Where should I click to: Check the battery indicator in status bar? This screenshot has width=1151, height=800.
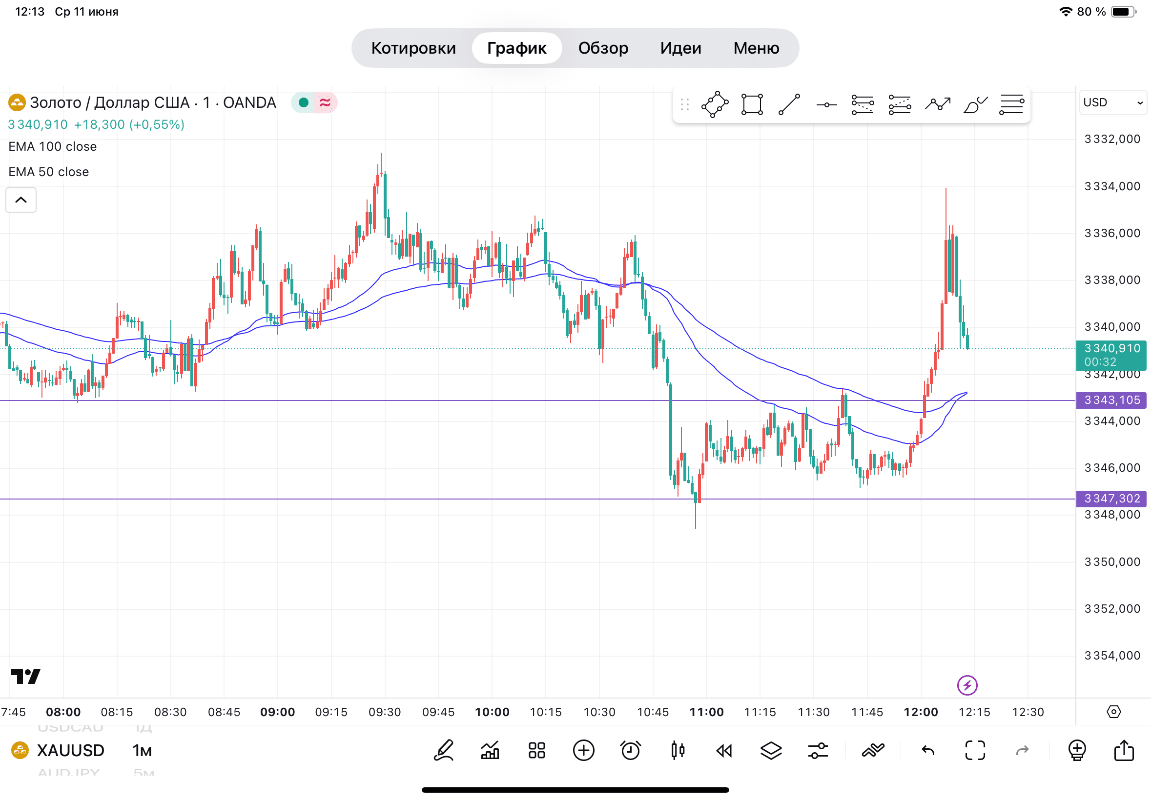point(1124,12)
